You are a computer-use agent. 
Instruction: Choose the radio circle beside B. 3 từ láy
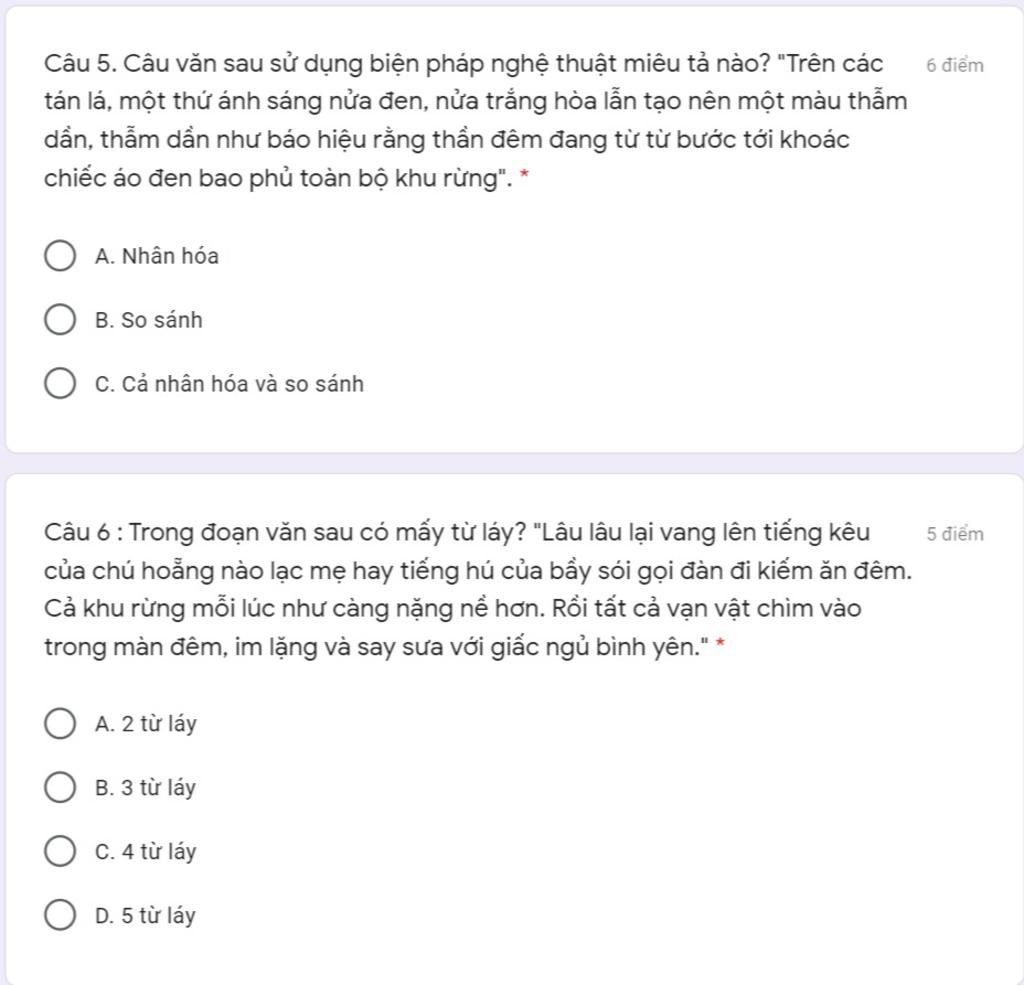point(59,787)
